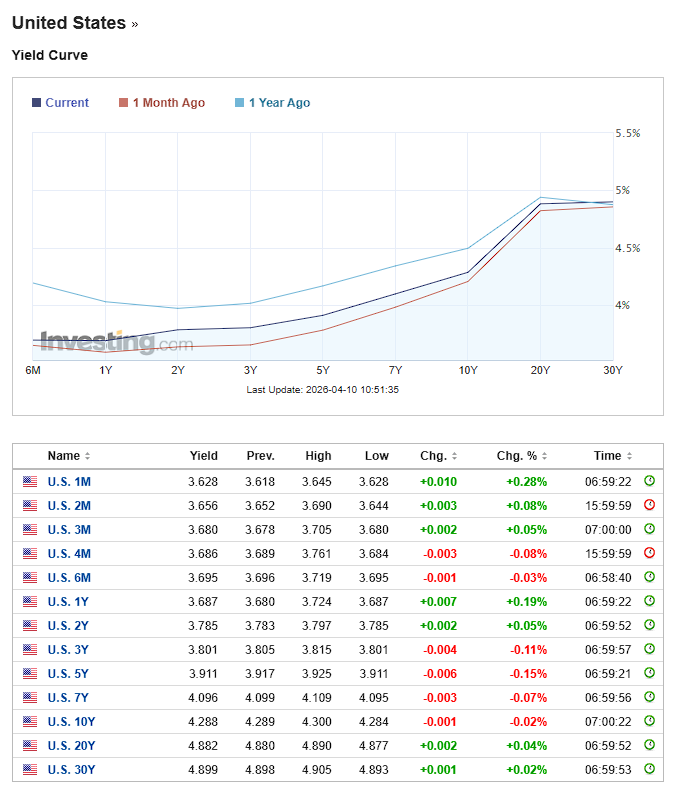This screenshot has width=674, height=807.
Task: Click the flag icon next to U.S. 20Y
Action: coord(30,746)
